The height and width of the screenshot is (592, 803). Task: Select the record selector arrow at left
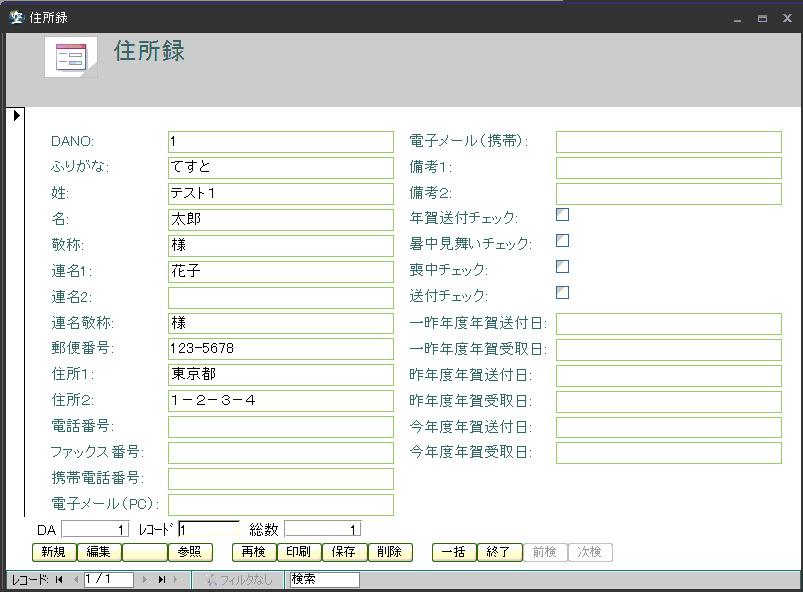[x=17, y=116]
